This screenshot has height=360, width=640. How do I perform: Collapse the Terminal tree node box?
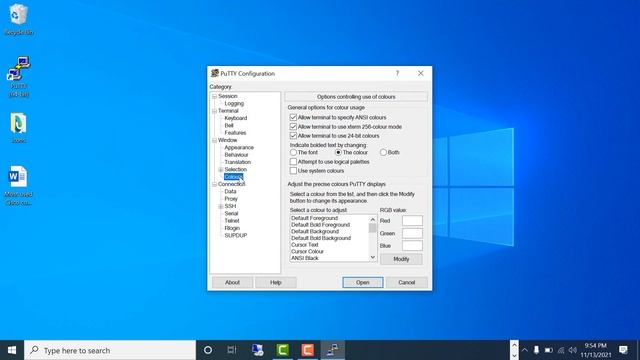pyautogui.click(x=214, y=111)
